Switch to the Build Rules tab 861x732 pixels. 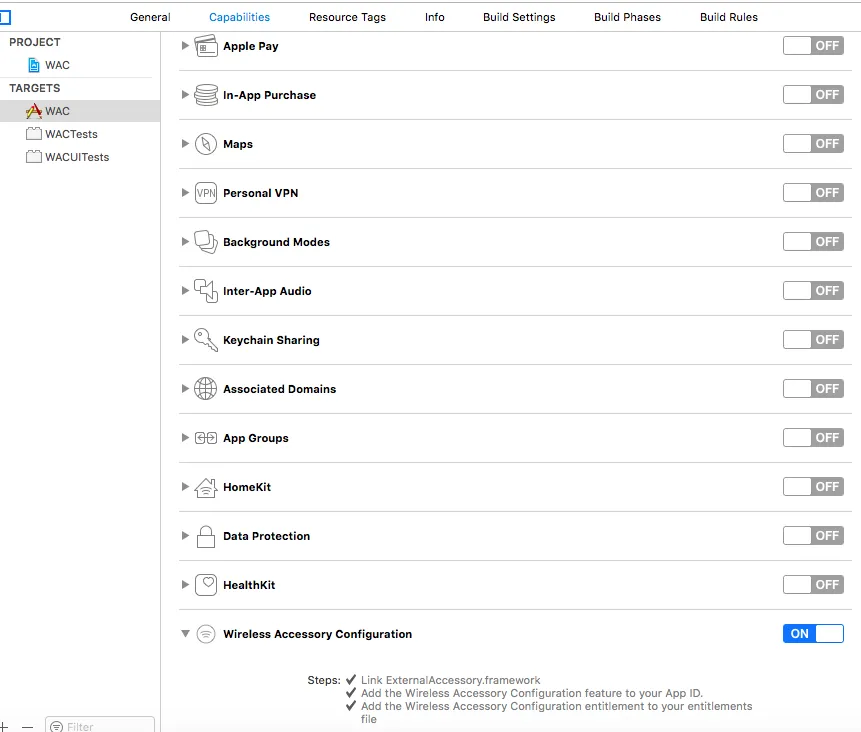729,17
